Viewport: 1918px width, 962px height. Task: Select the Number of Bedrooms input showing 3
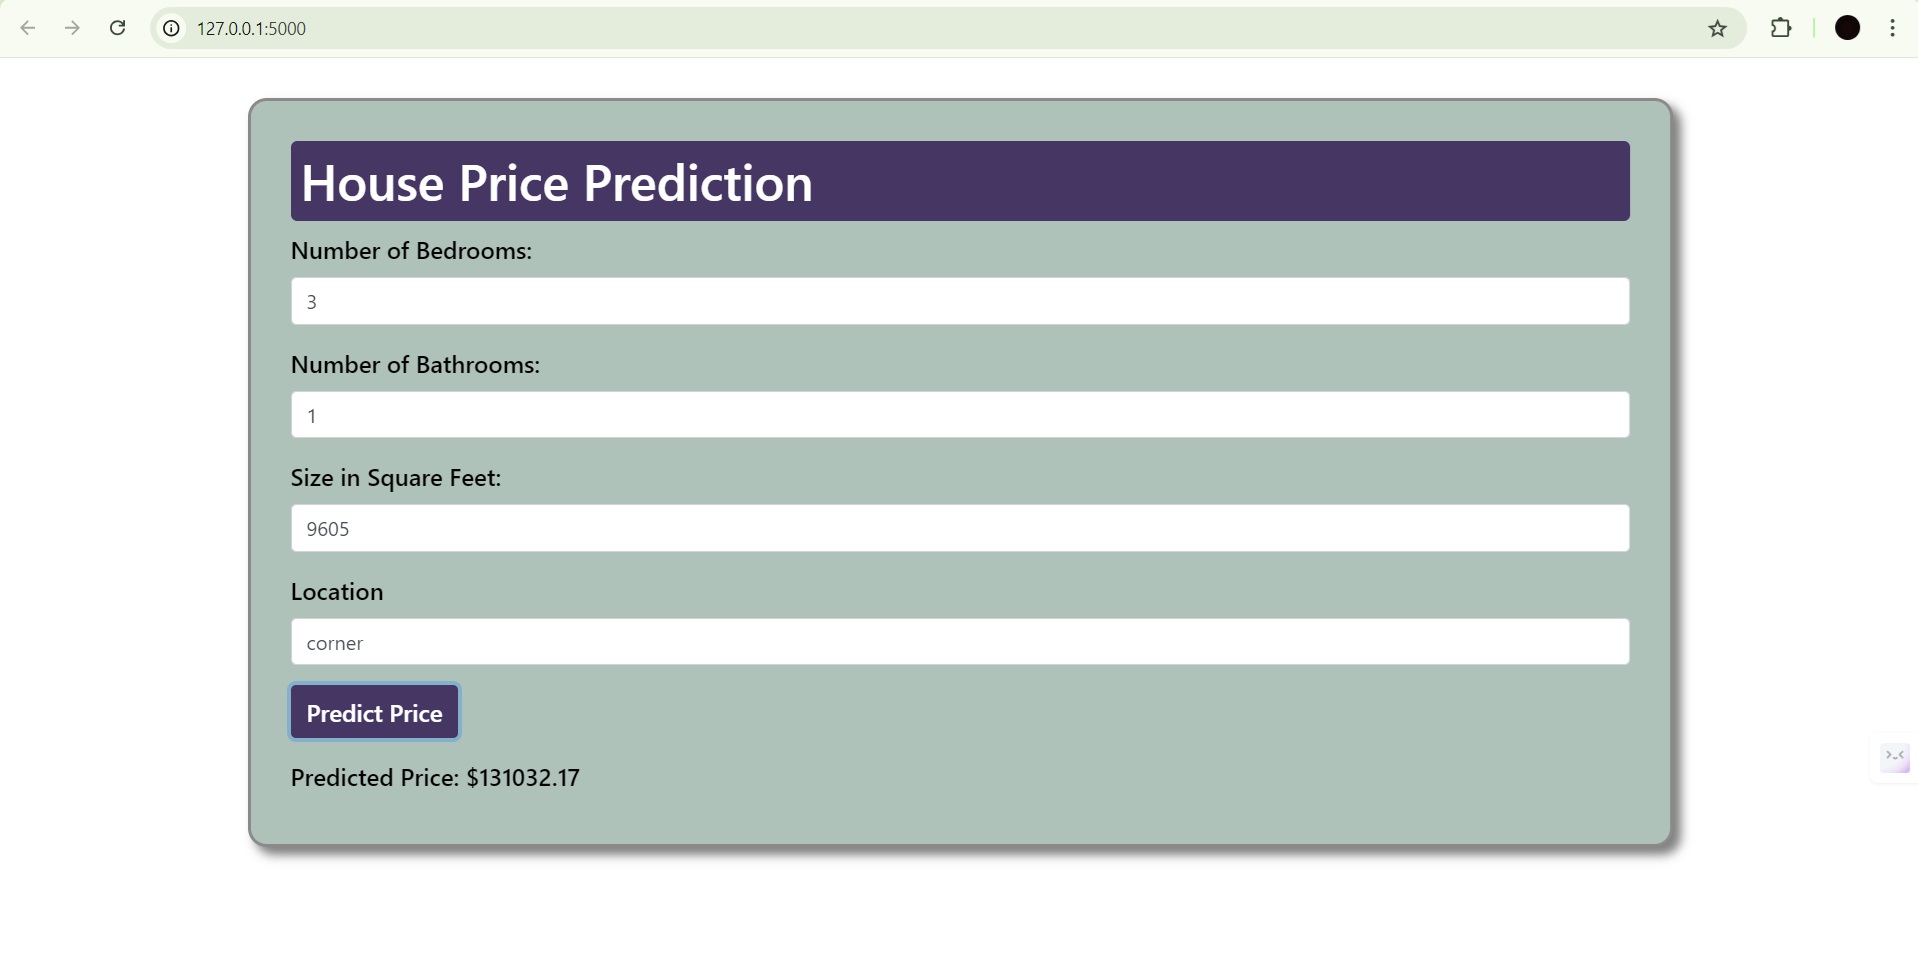[958, 300]
